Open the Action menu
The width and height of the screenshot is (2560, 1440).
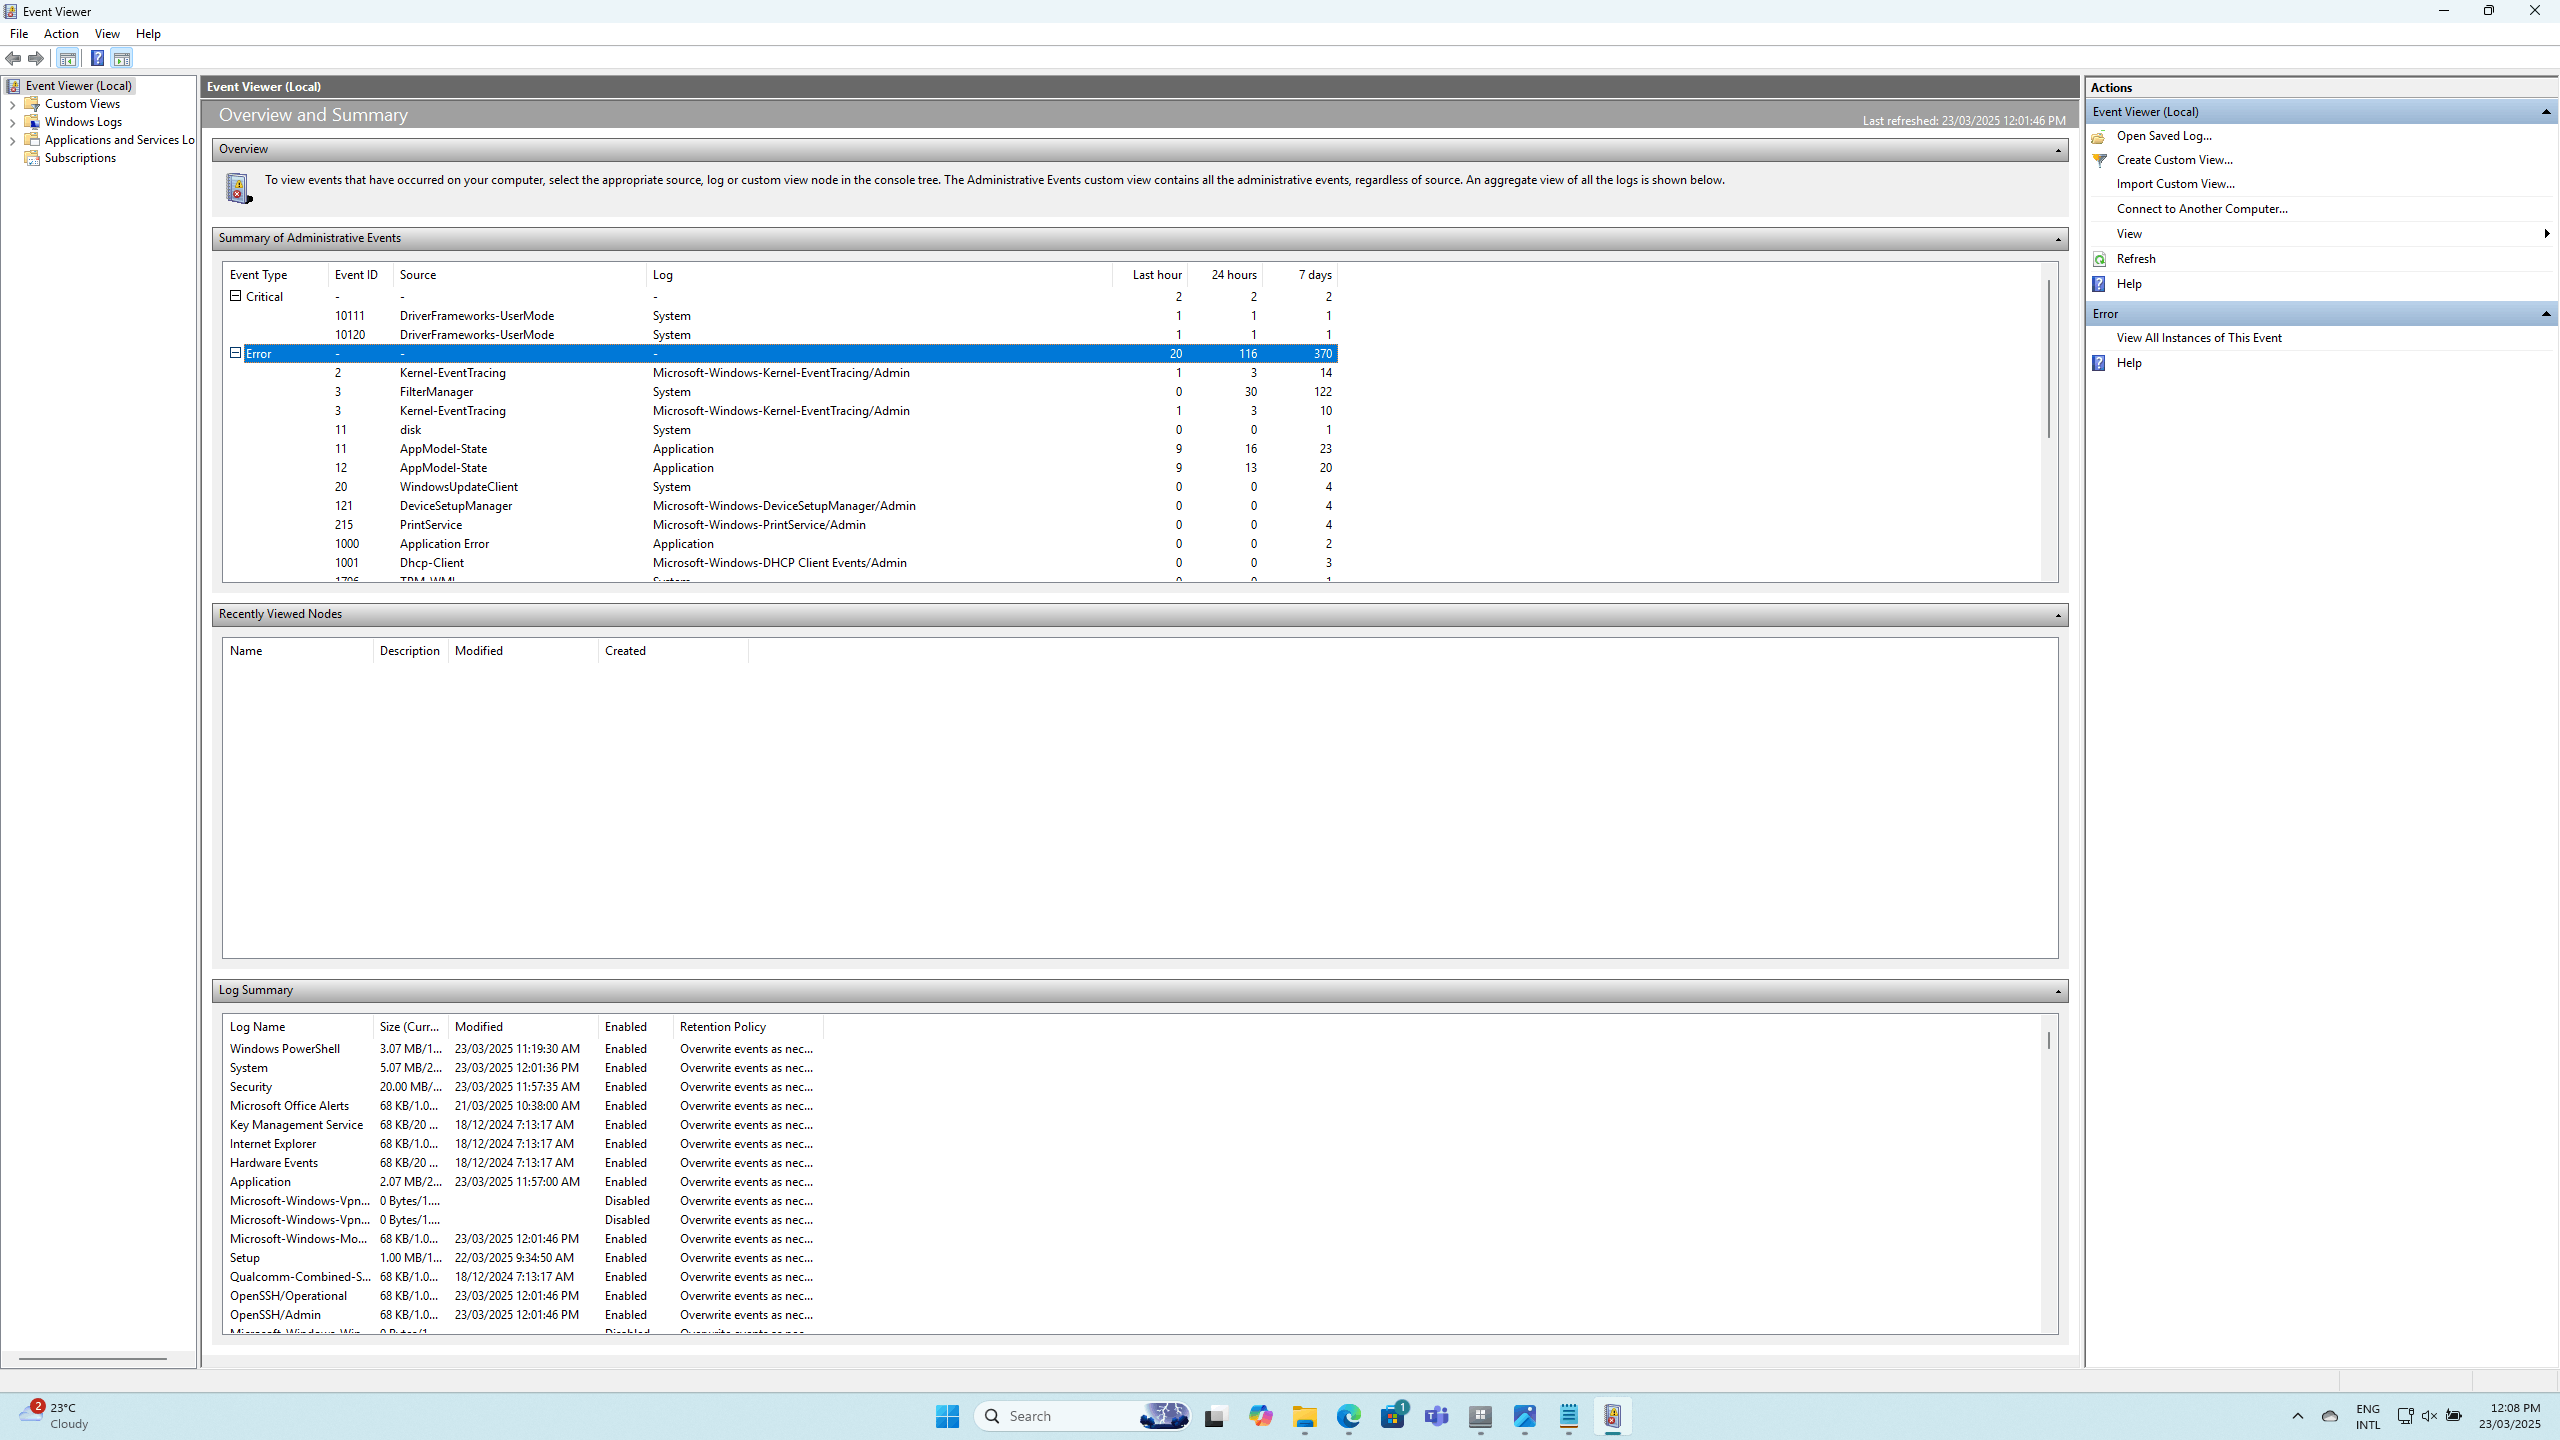61,34
